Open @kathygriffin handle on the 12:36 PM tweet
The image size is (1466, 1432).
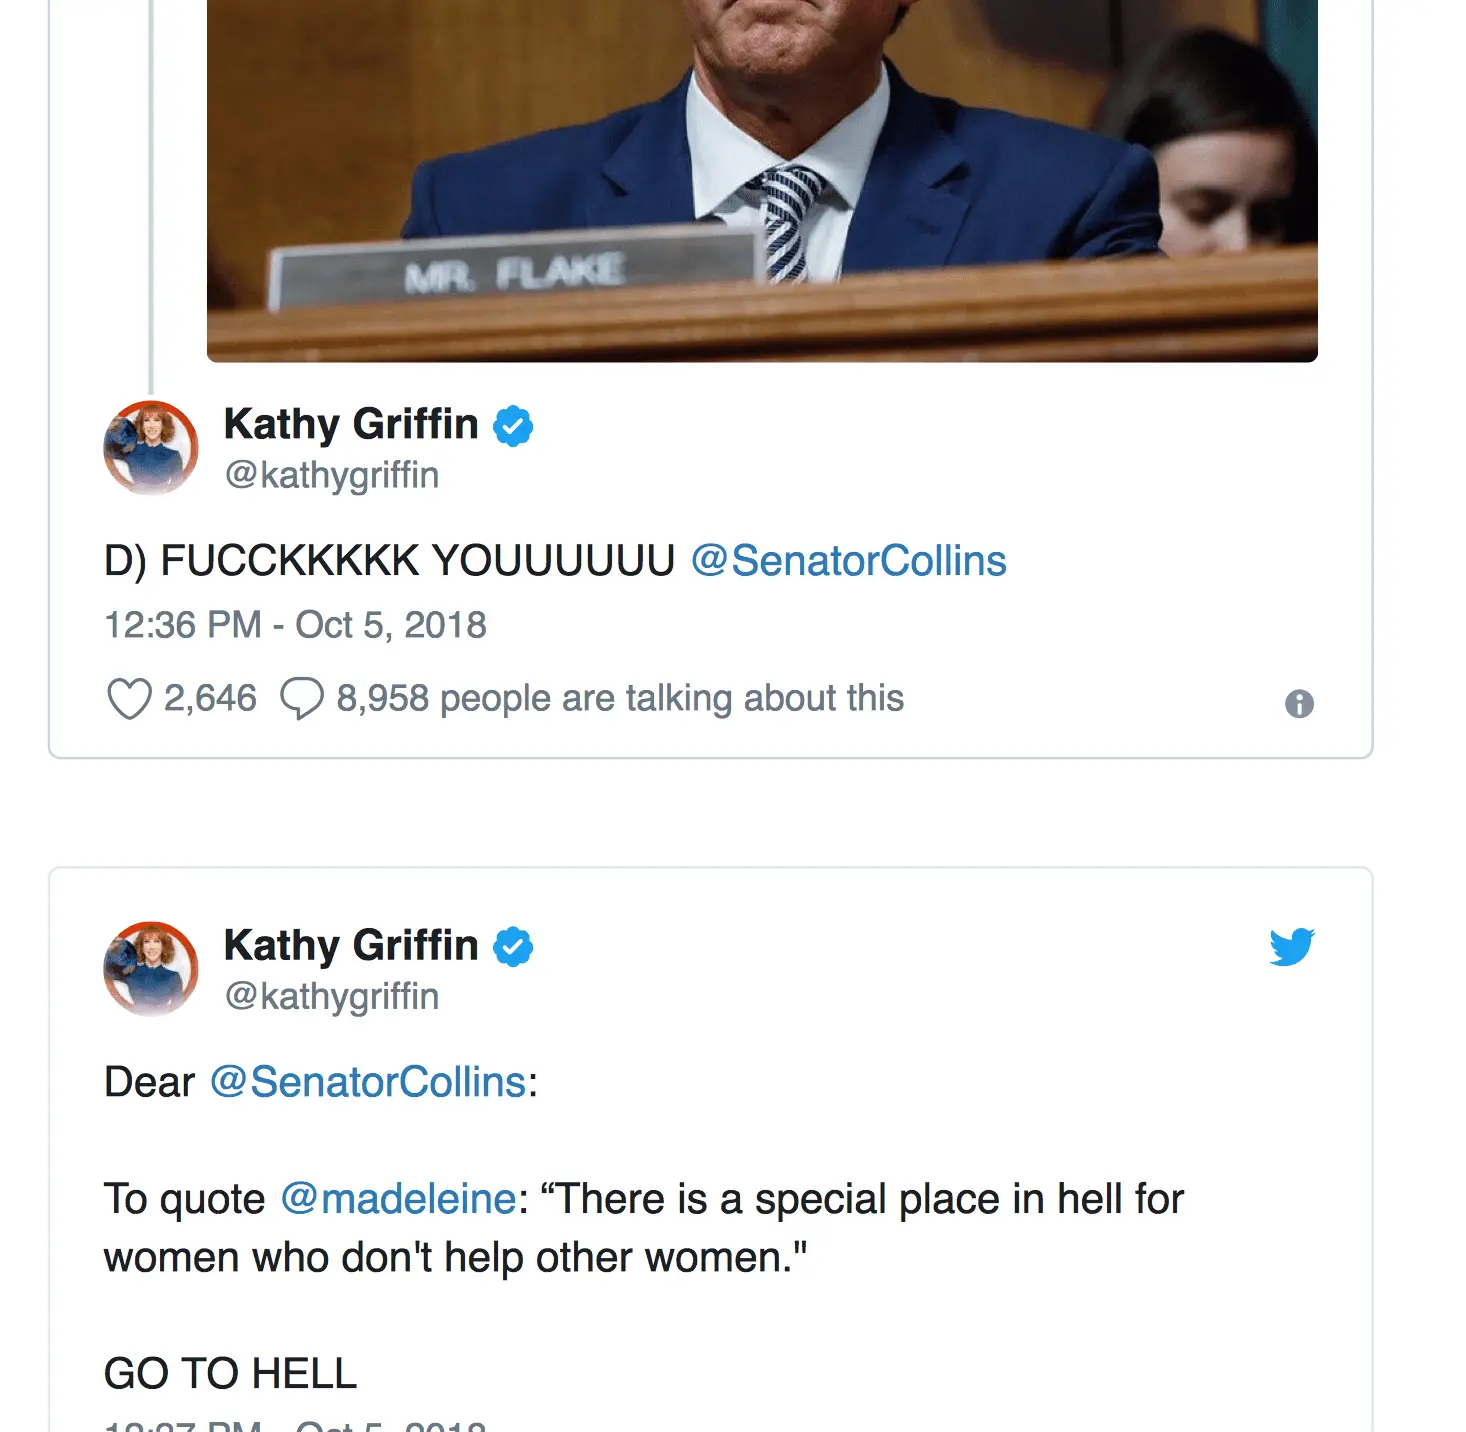coord(332,475)
